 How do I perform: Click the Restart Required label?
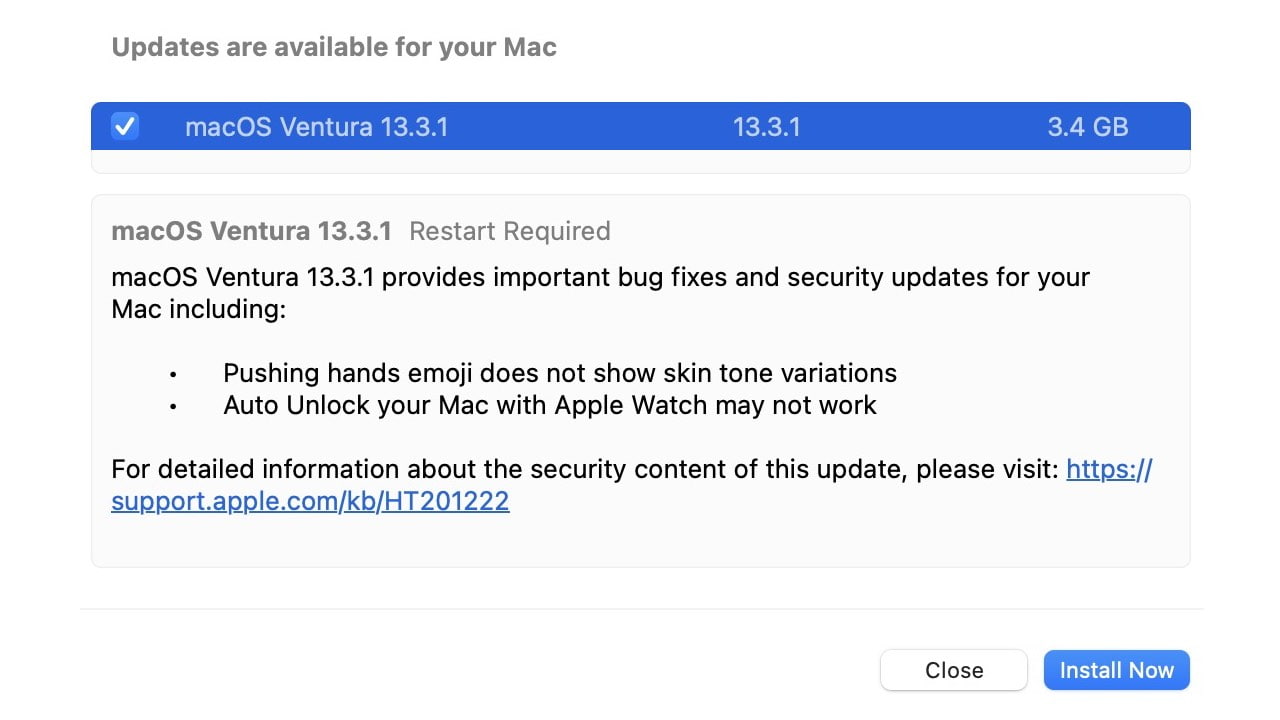coord(510,231)
